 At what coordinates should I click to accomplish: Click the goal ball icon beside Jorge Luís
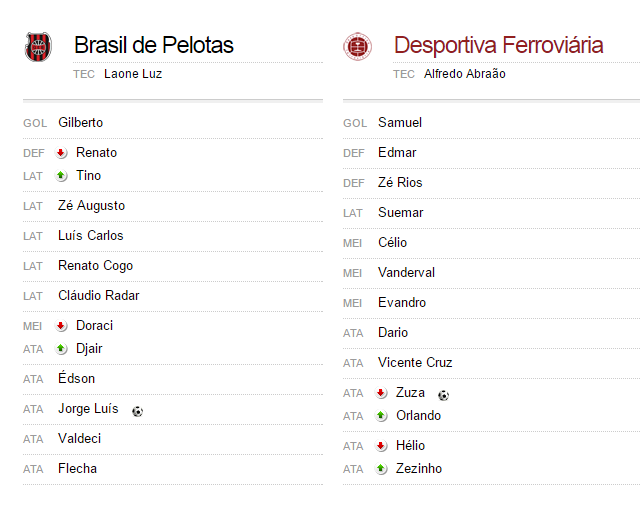[x=138, y=411]
